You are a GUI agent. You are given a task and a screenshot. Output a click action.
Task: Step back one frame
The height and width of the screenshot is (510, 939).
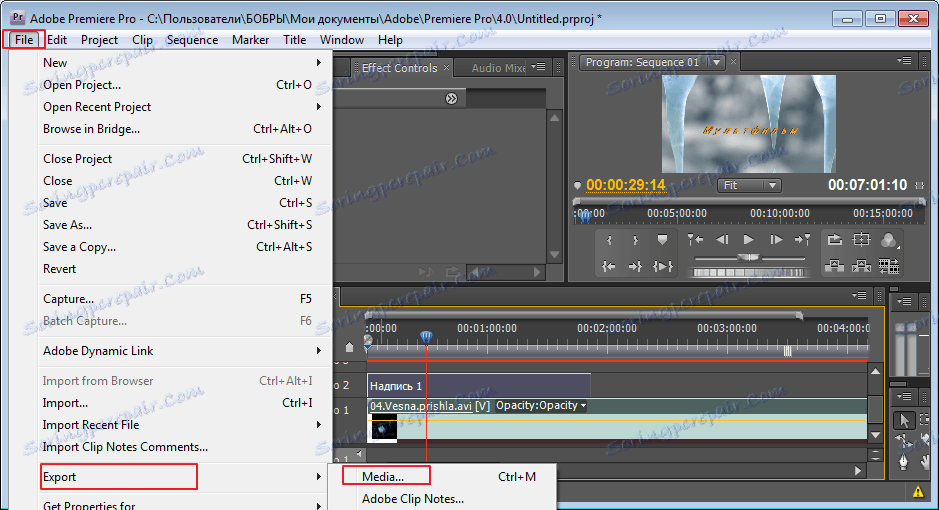(x=722, y=240)
